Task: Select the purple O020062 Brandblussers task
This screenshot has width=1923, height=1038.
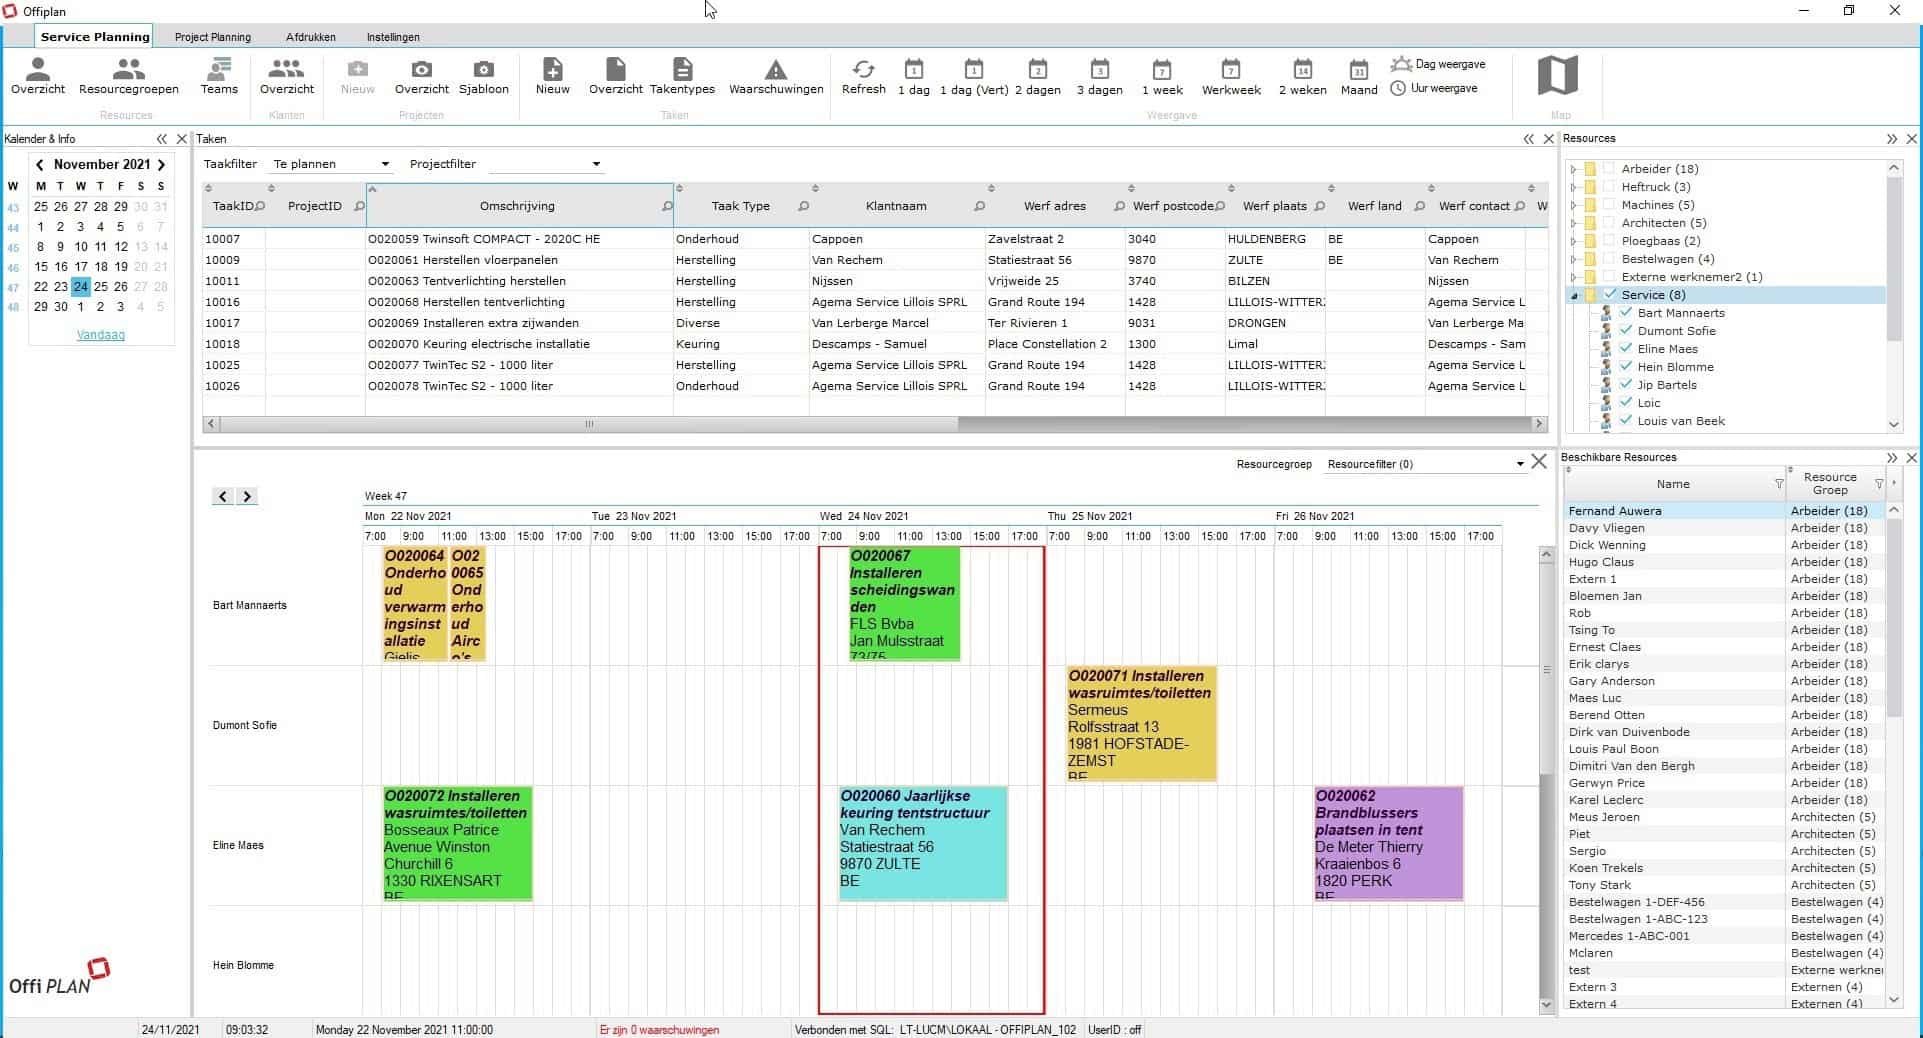Action: pos(1388,844)
